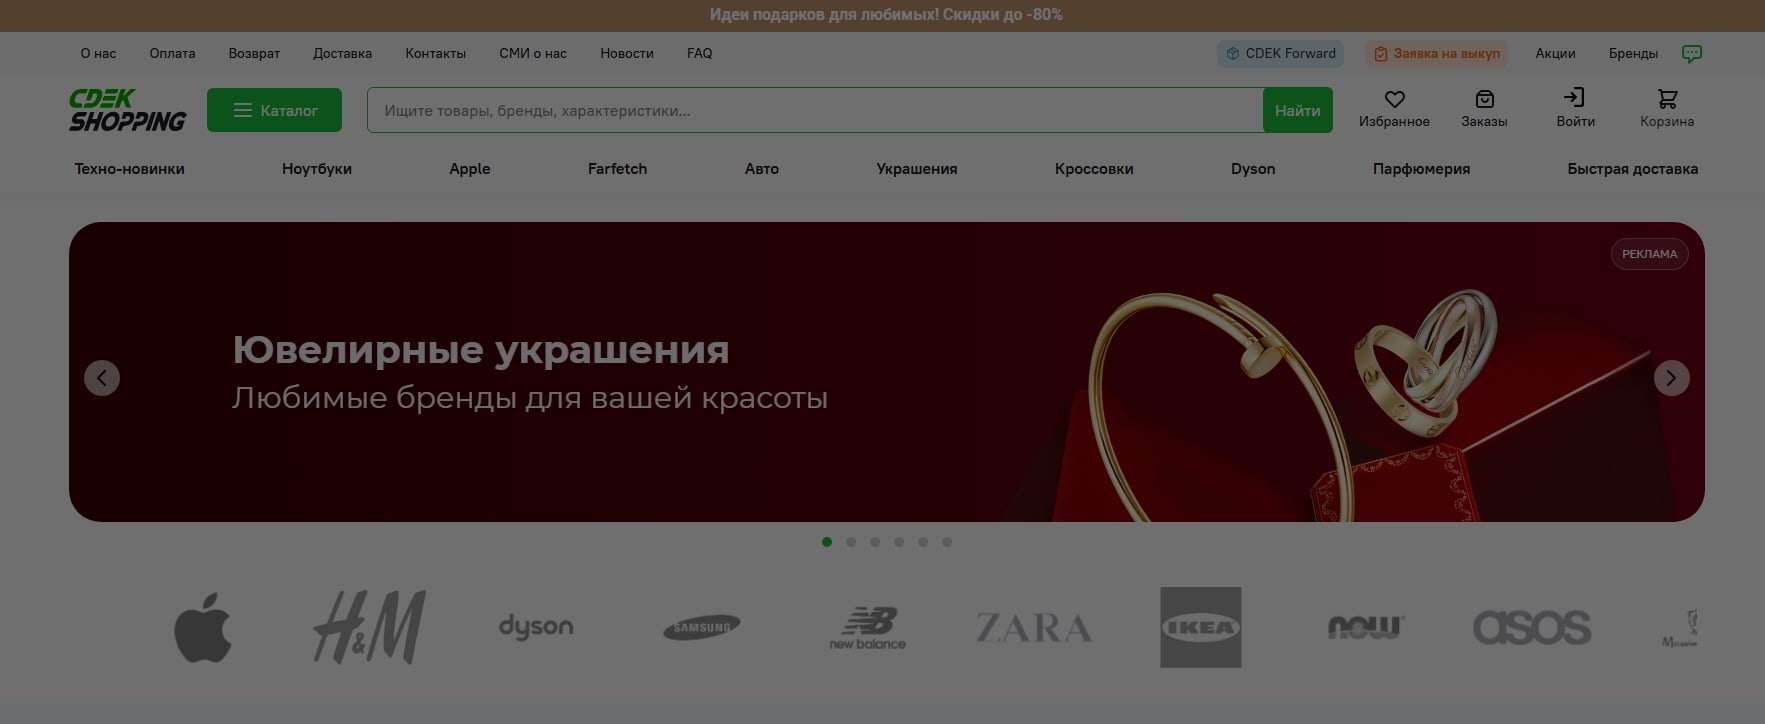The height and width of the screenshot is (724, 1765).
Task: Select the Техно-новинки category
Action: (x=129, y=169)
